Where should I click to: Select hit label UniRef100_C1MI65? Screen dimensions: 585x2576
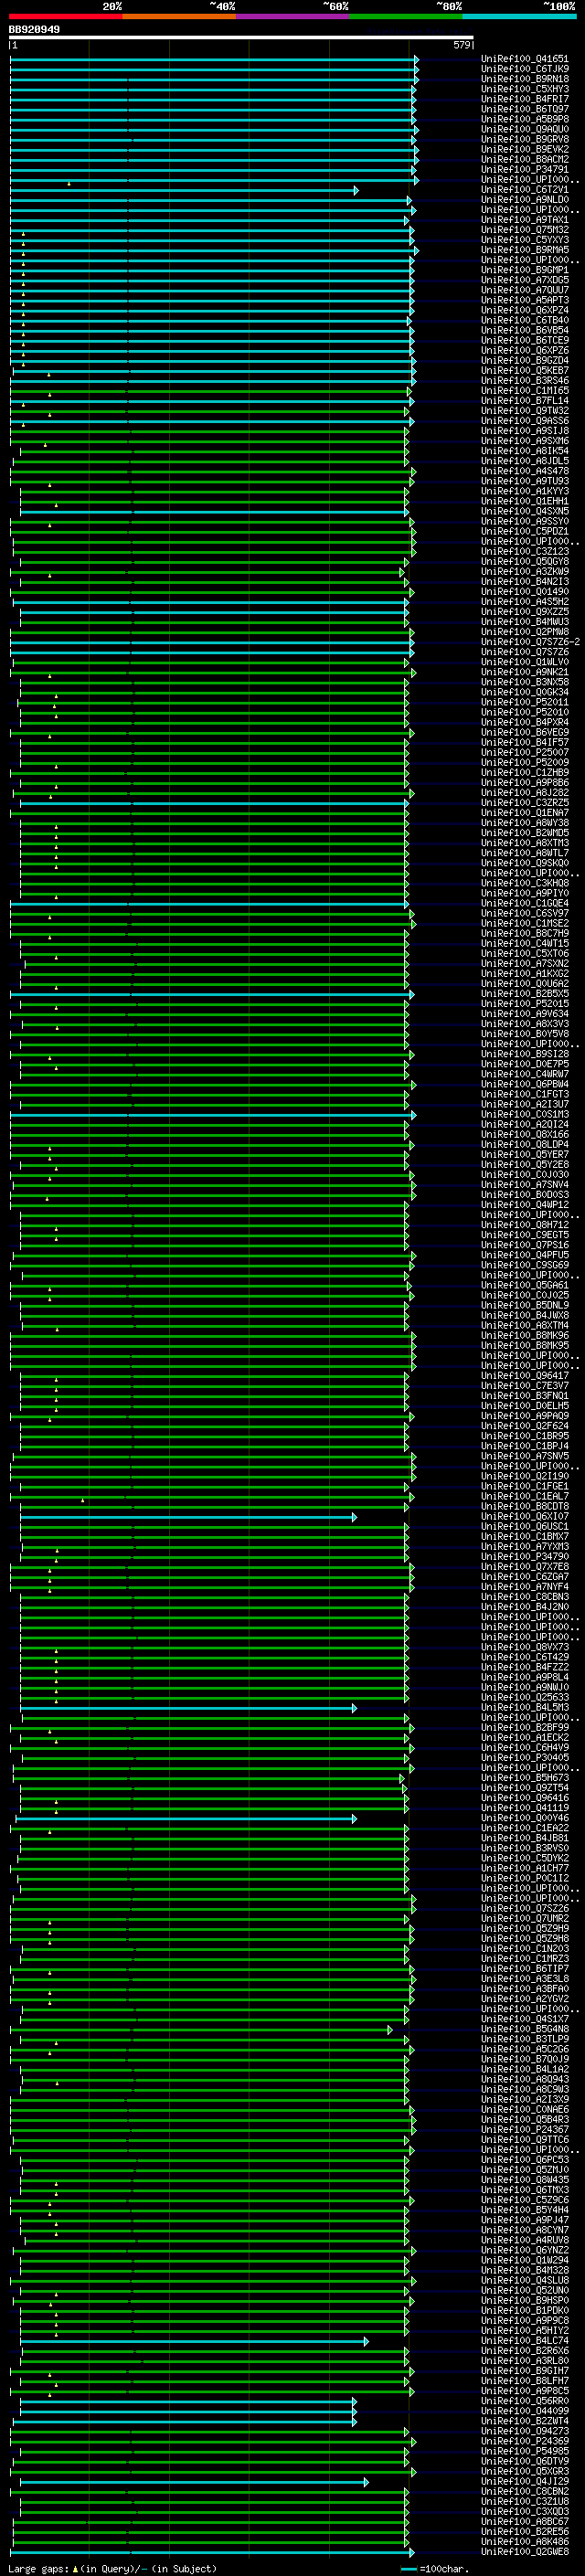click(525, 390)
